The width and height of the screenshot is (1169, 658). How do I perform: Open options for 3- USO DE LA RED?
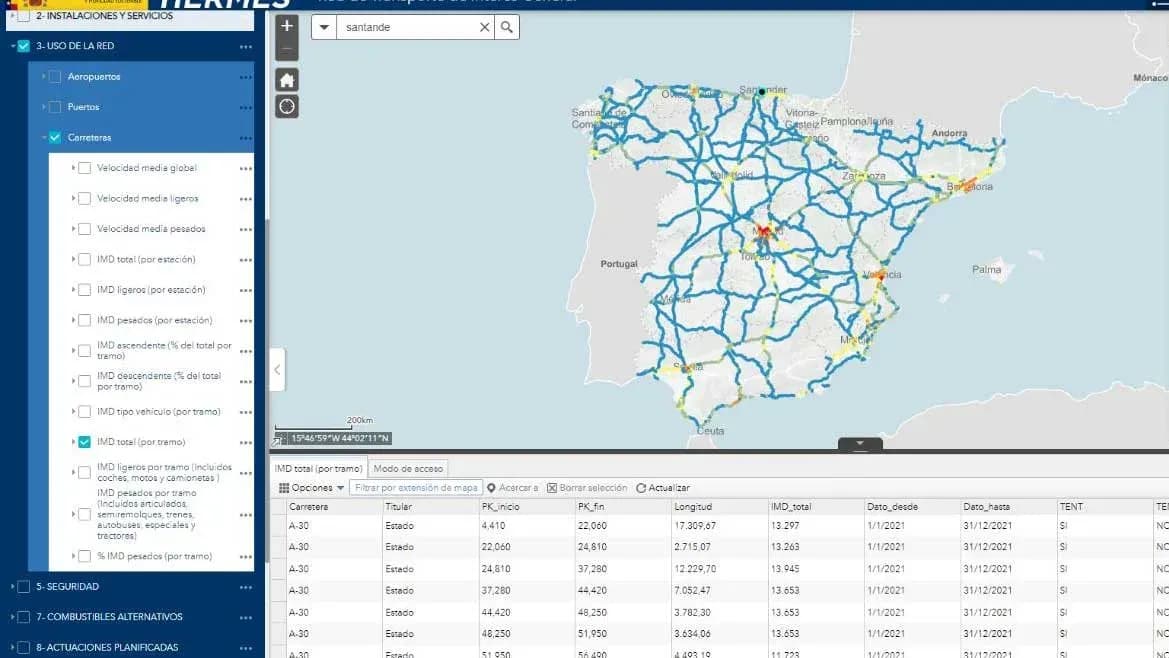click(245, 47)
